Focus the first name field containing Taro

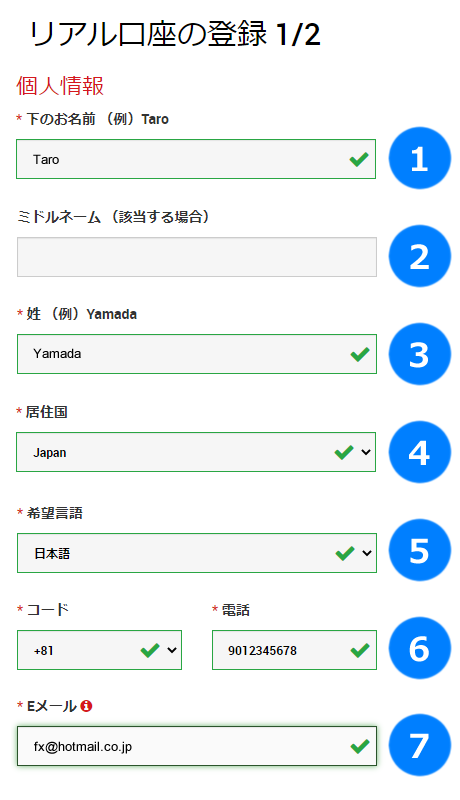point(196,159)
